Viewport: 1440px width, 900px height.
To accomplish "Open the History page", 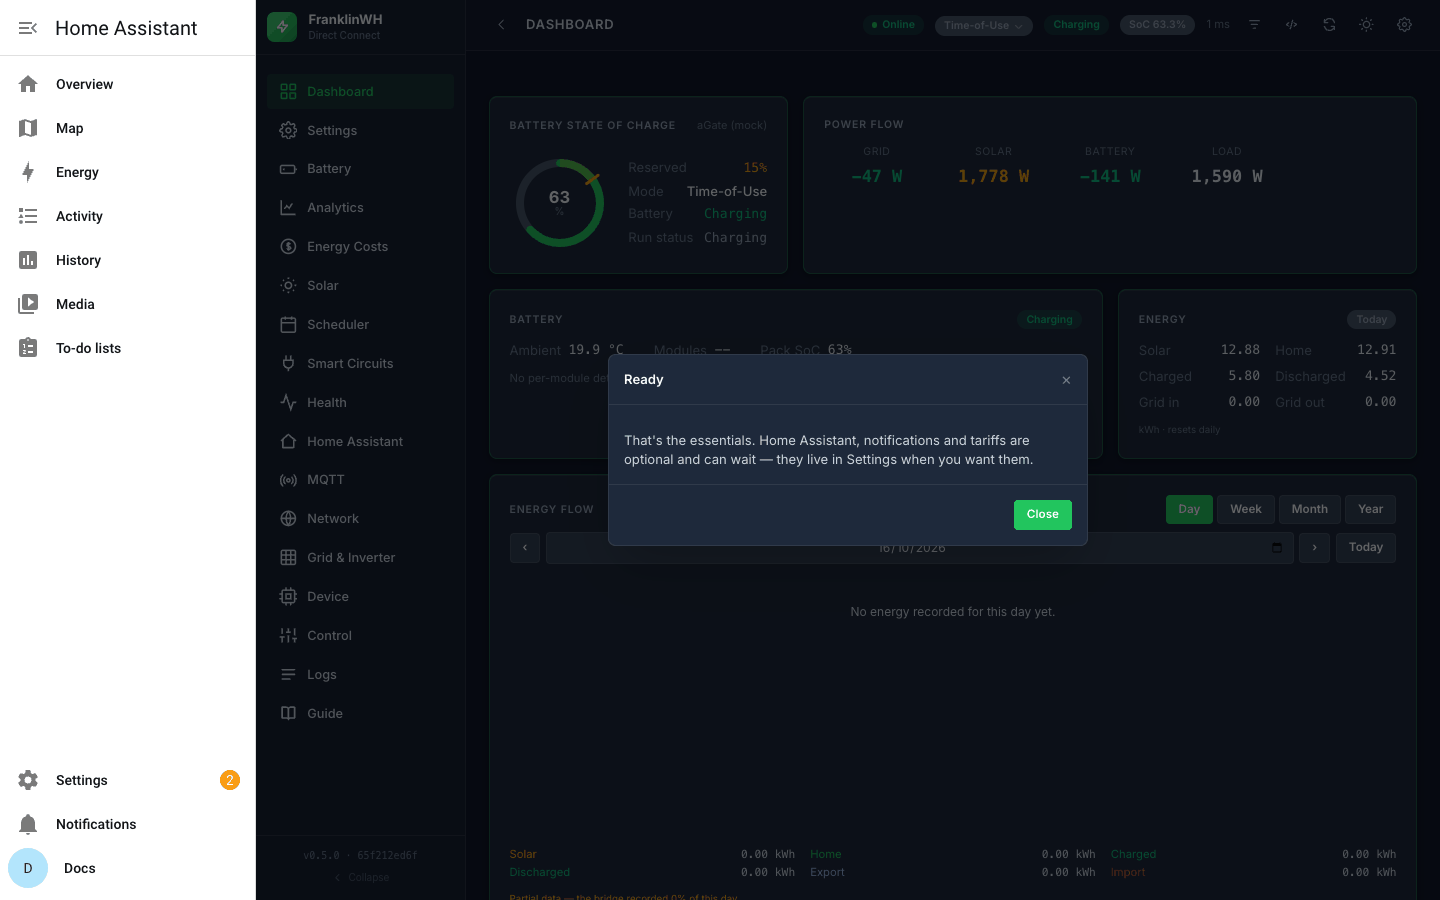I will [x=128, y=260].
